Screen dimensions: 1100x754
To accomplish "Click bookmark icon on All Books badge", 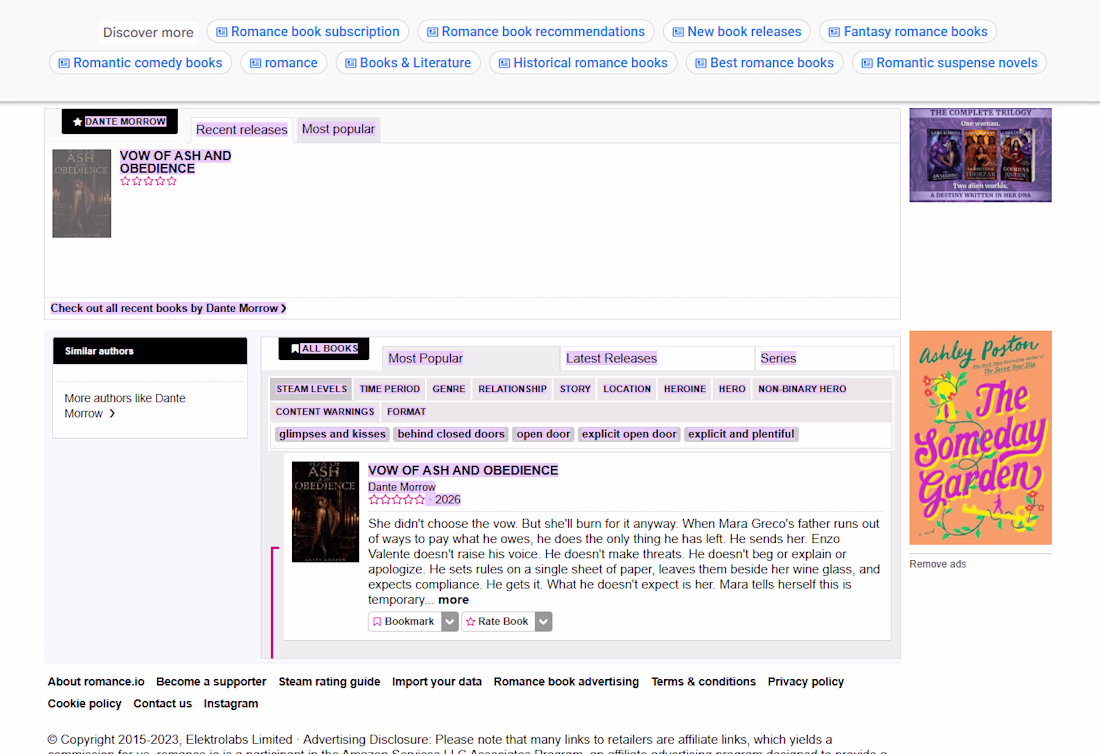I will click(x=295, y=349).
